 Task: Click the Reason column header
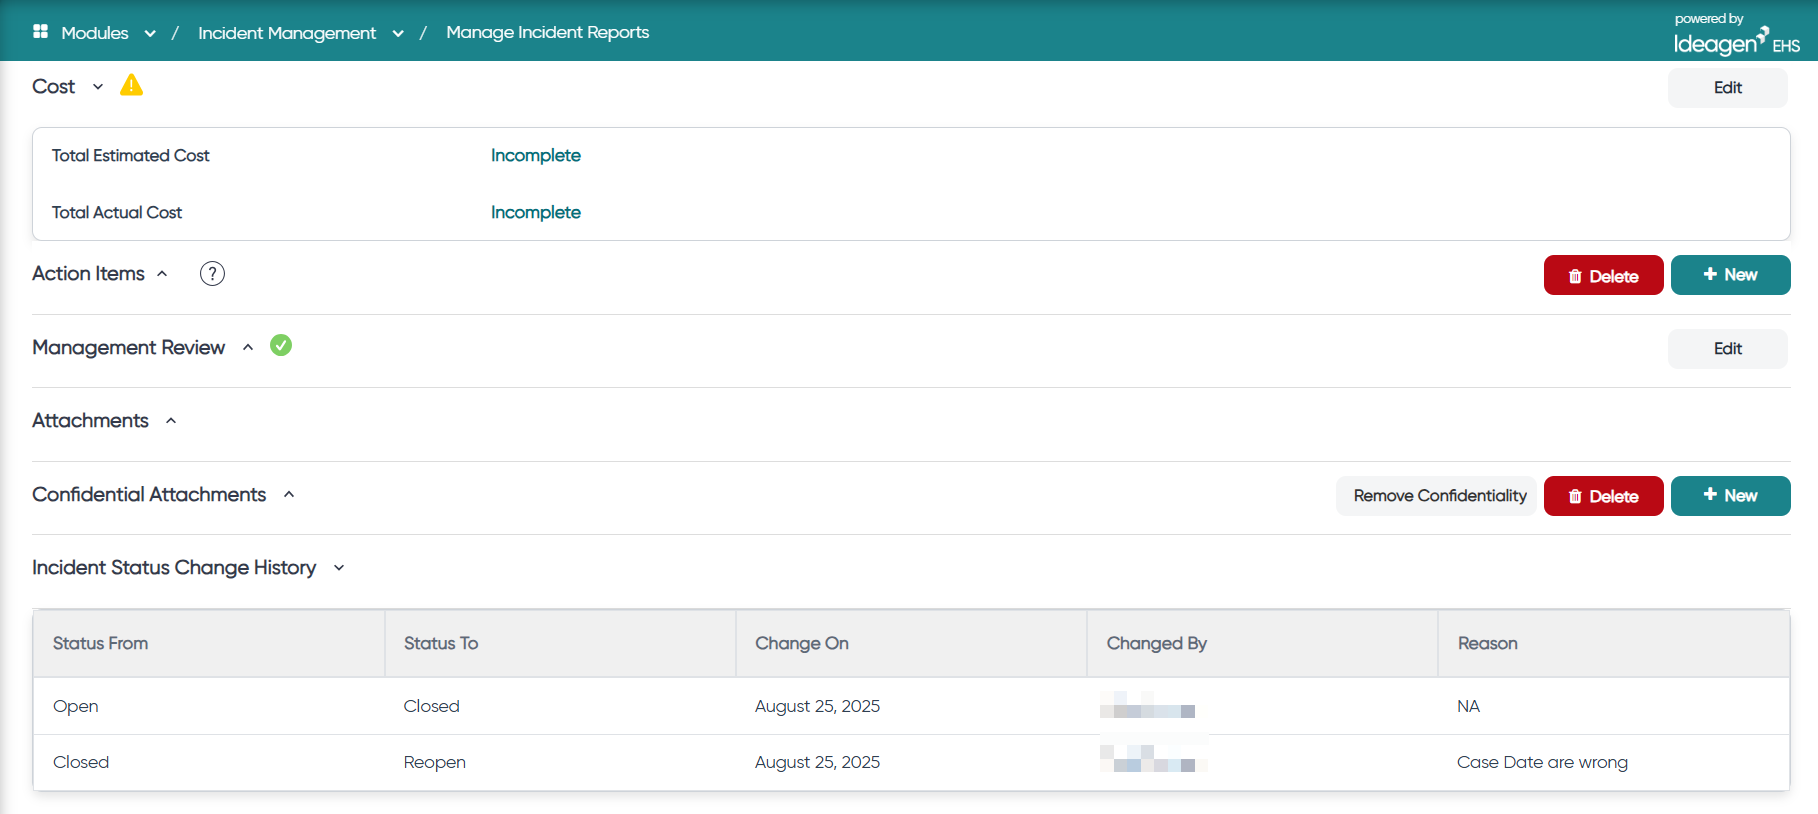pyautogui.click(x=1614, y=643)
